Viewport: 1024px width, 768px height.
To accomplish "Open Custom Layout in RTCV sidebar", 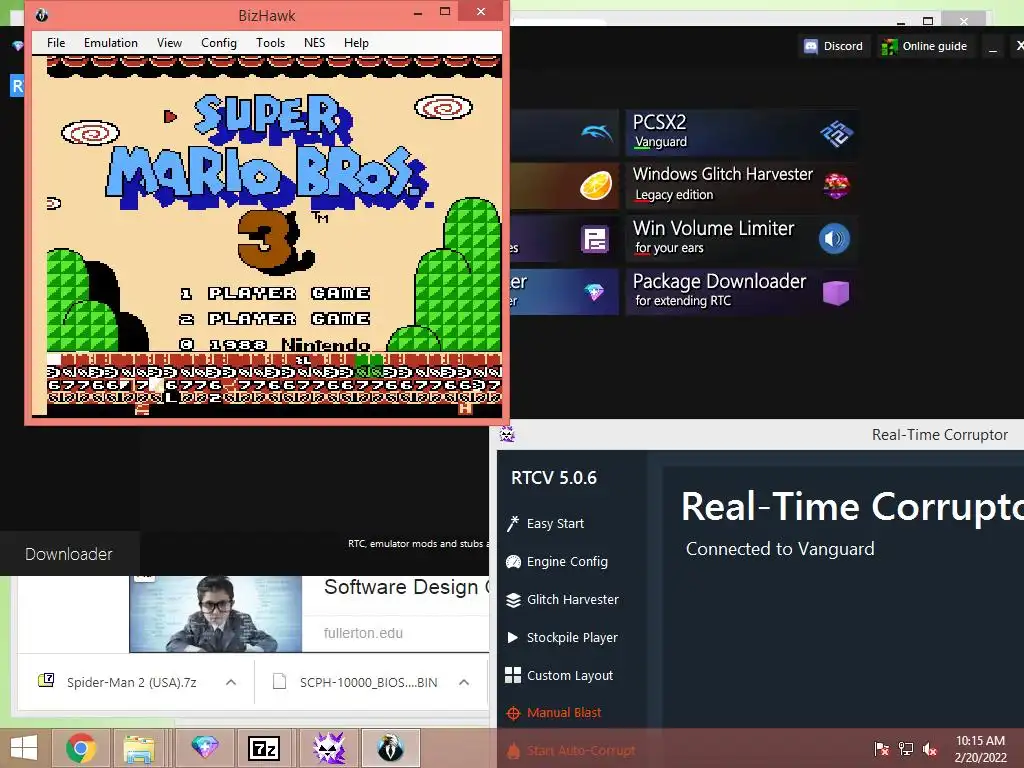I will click(x=569, y=675).
